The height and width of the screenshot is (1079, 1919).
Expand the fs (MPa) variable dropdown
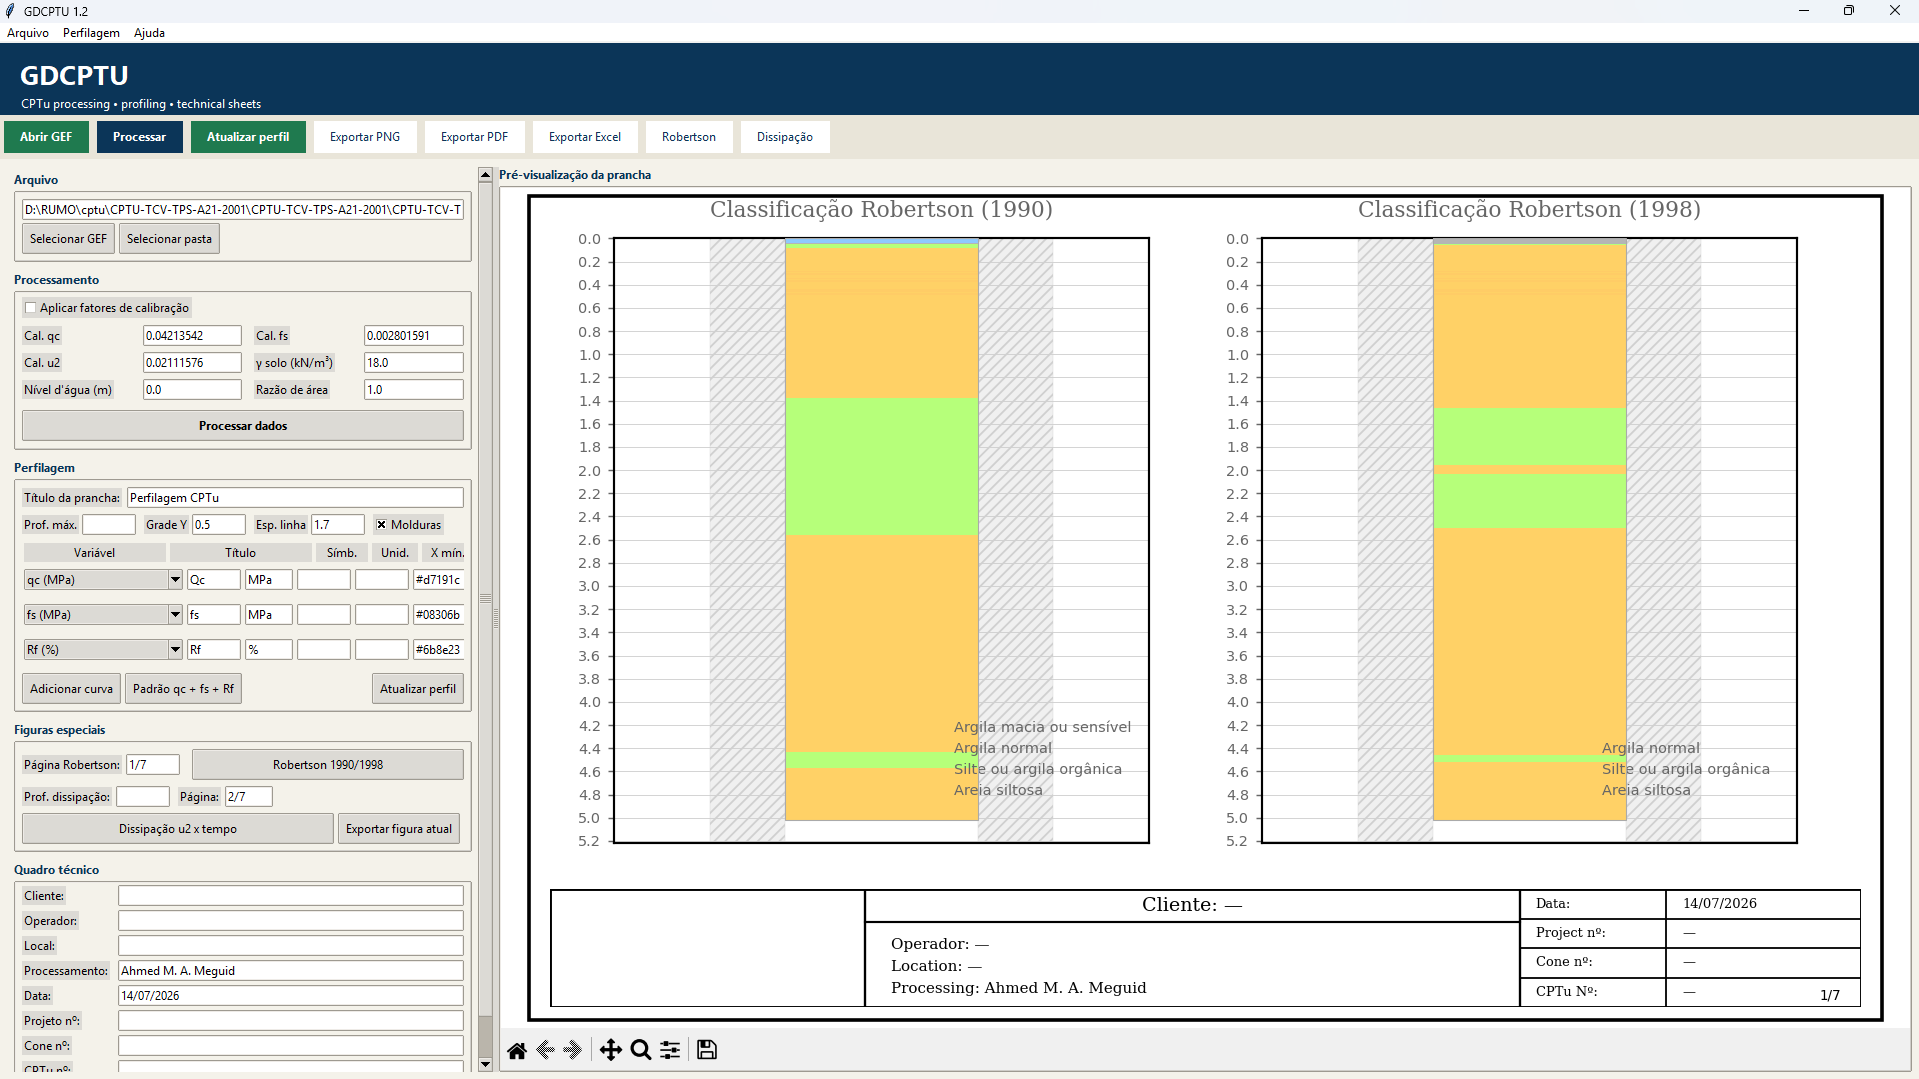(x=175, y=615)
